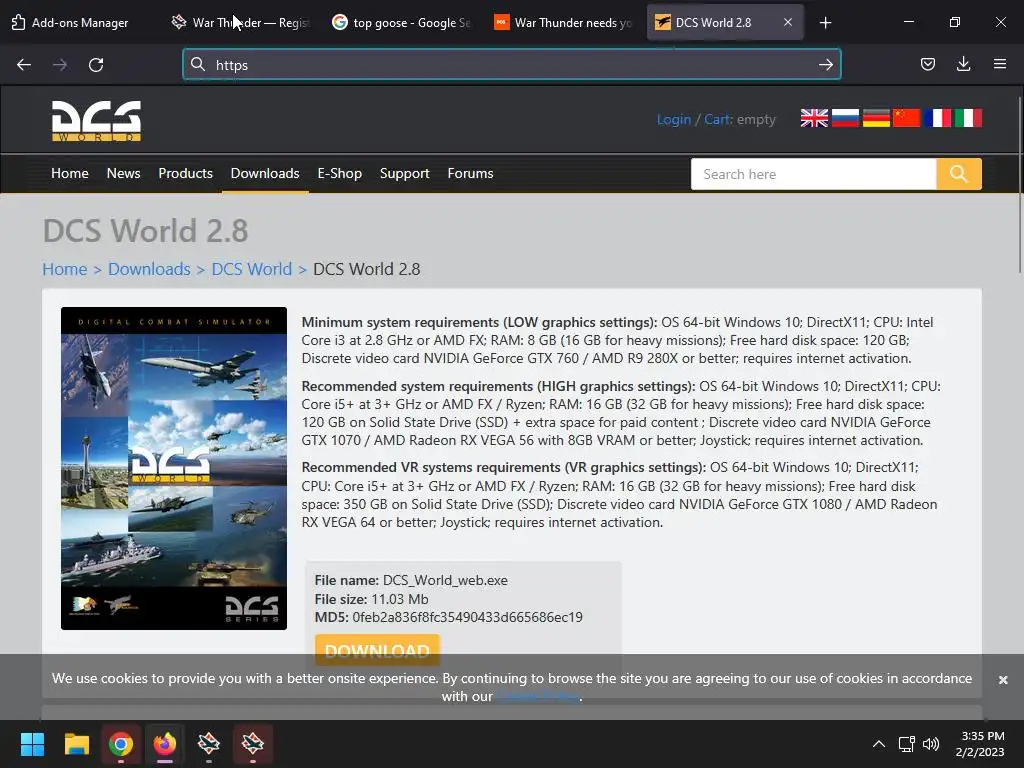Click the DCS World 2.8 page heading
The height and width of the screenshot is (768, 1024).
(x=146, y=231)
